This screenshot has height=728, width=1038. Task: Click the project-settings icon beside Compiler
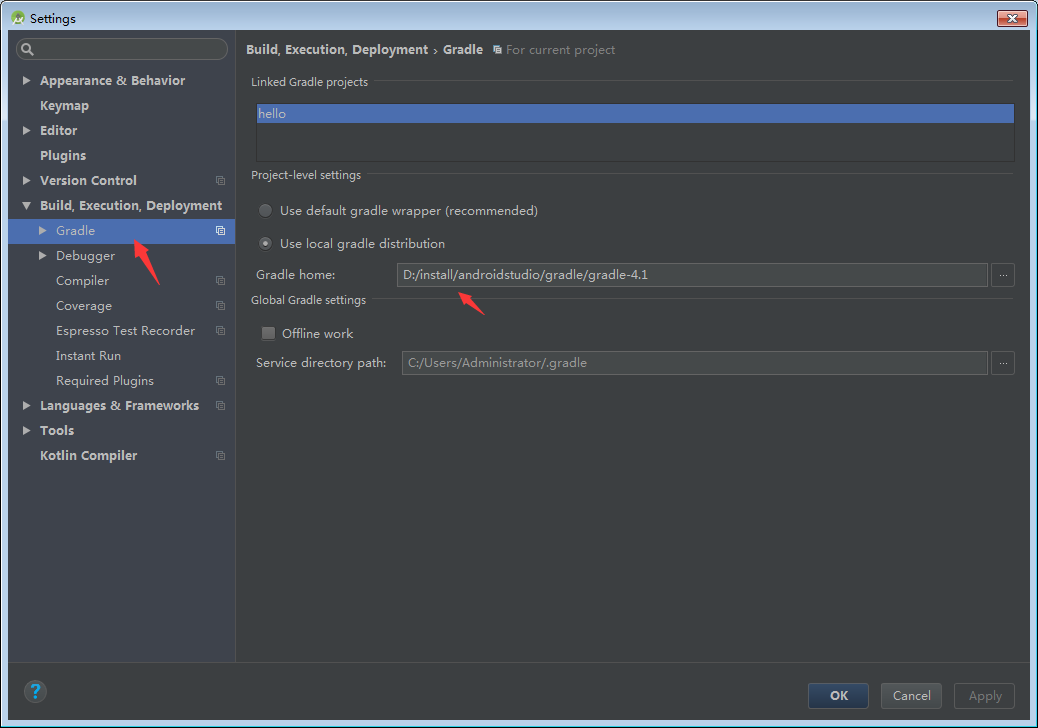pyautogui.click(x=219, y=280)
